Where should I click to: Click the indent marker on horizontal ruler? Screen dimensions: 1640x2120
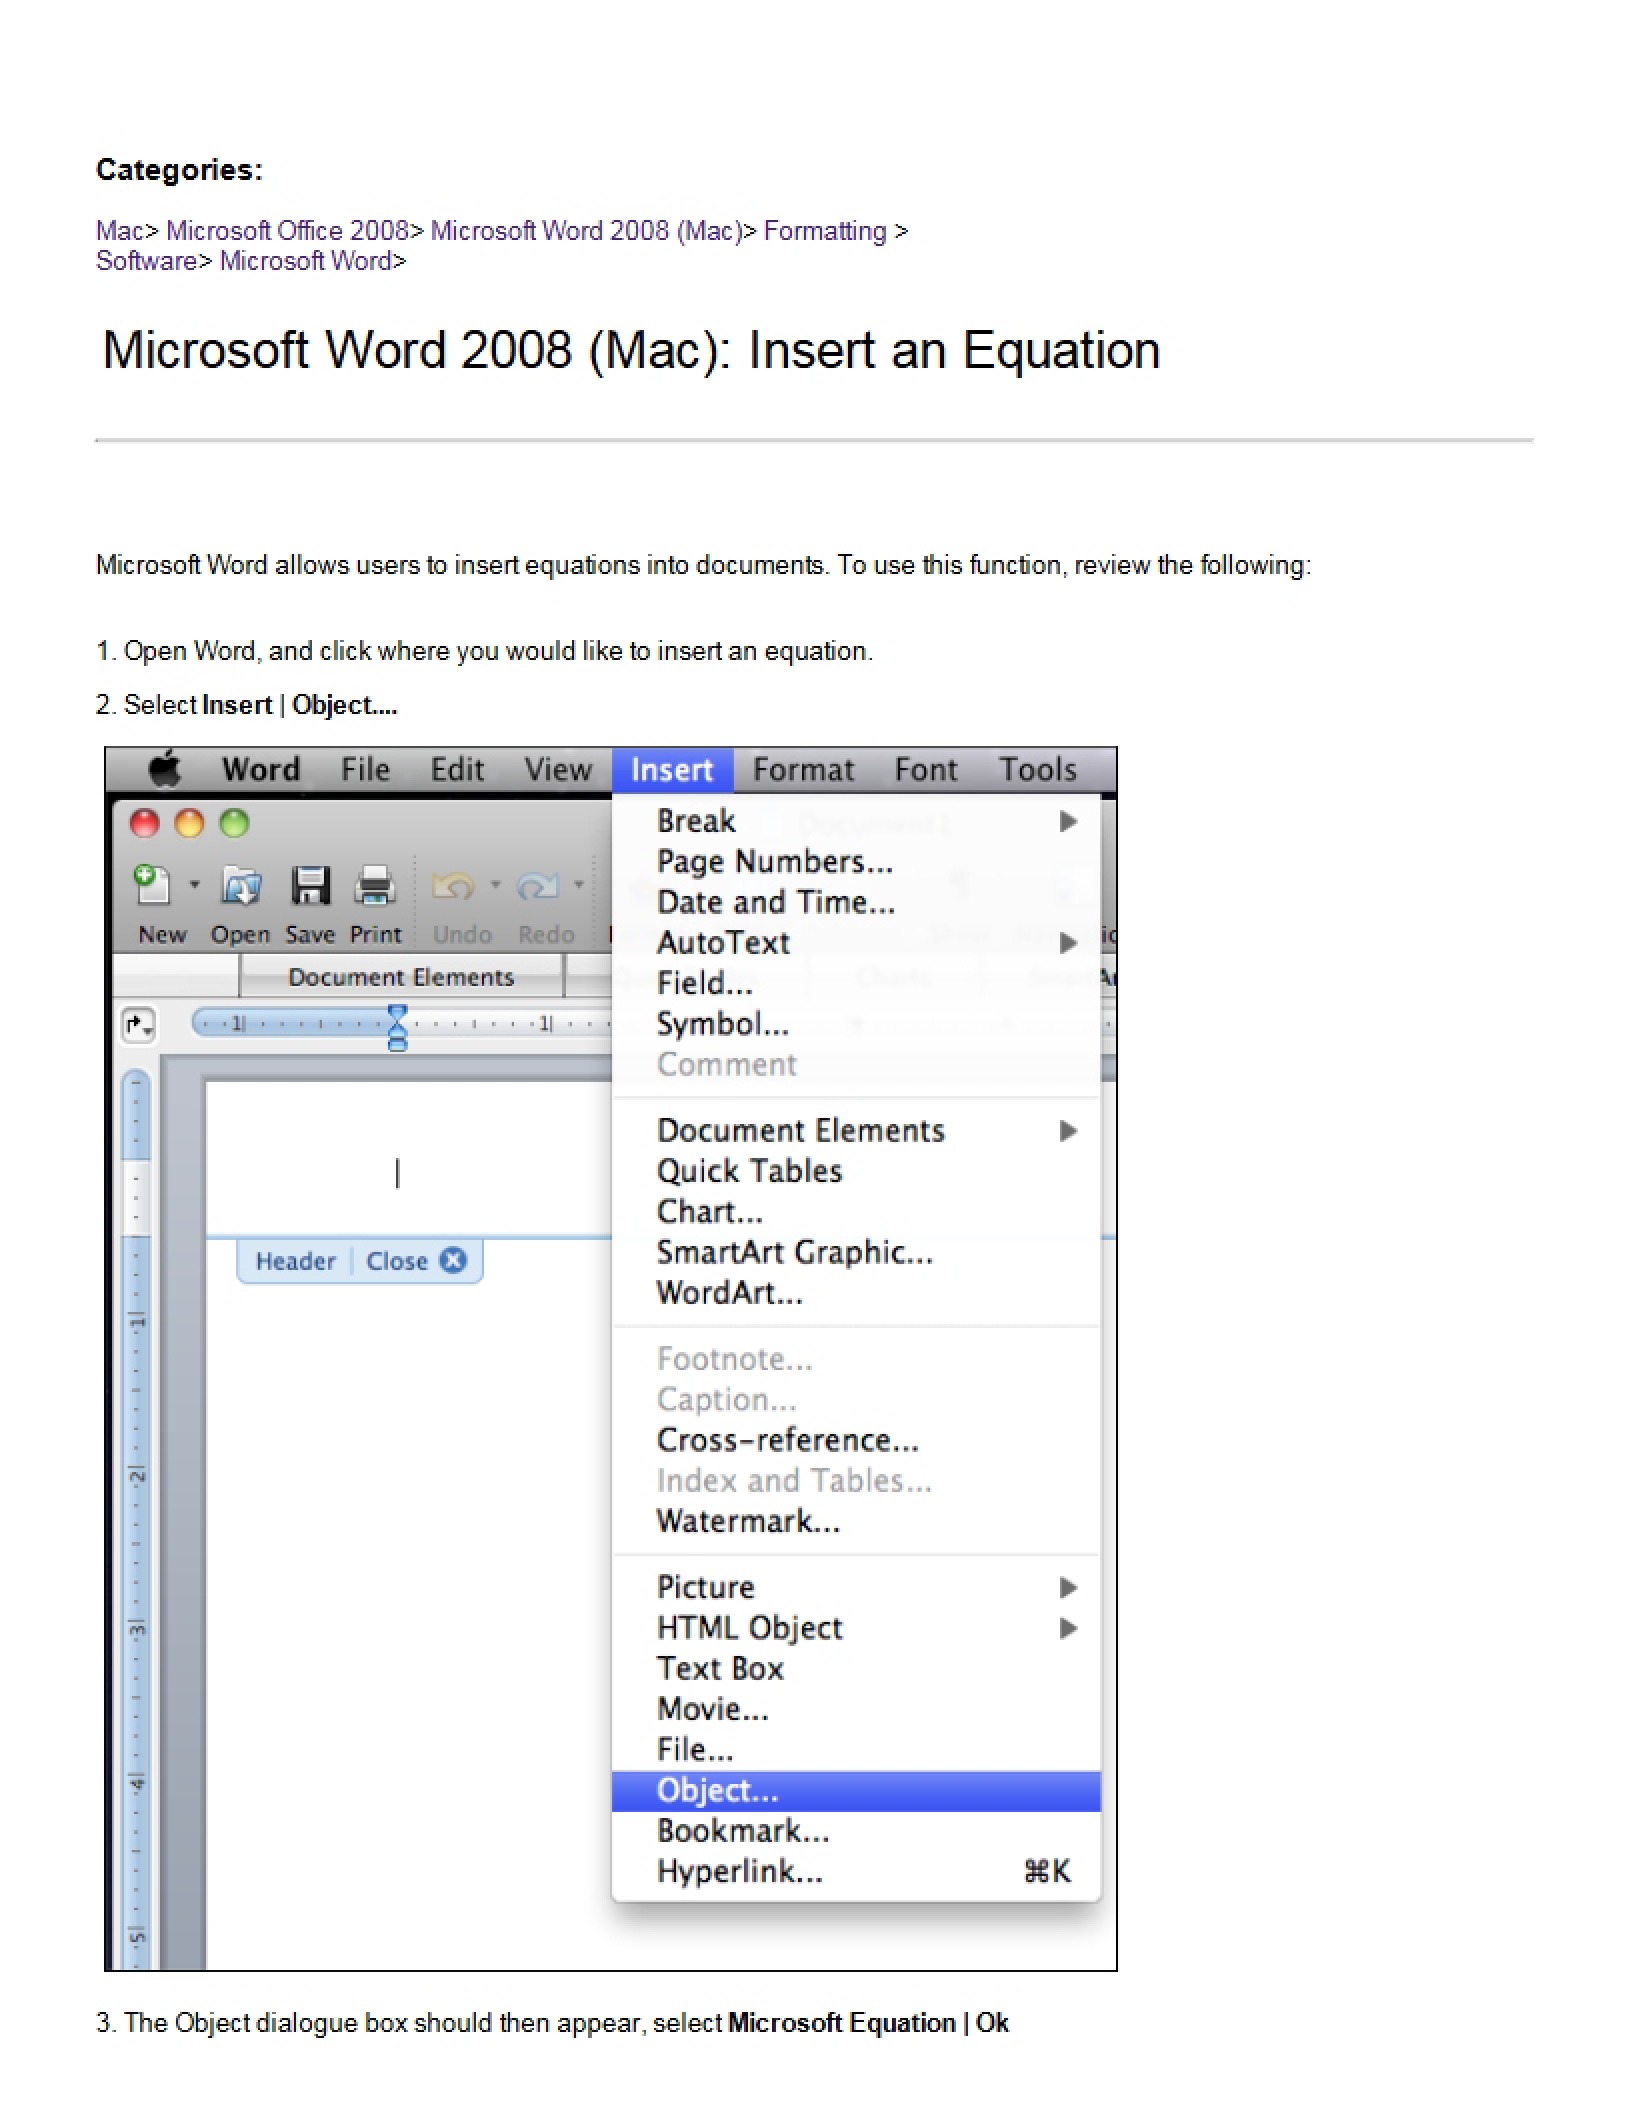(397, 1028)
